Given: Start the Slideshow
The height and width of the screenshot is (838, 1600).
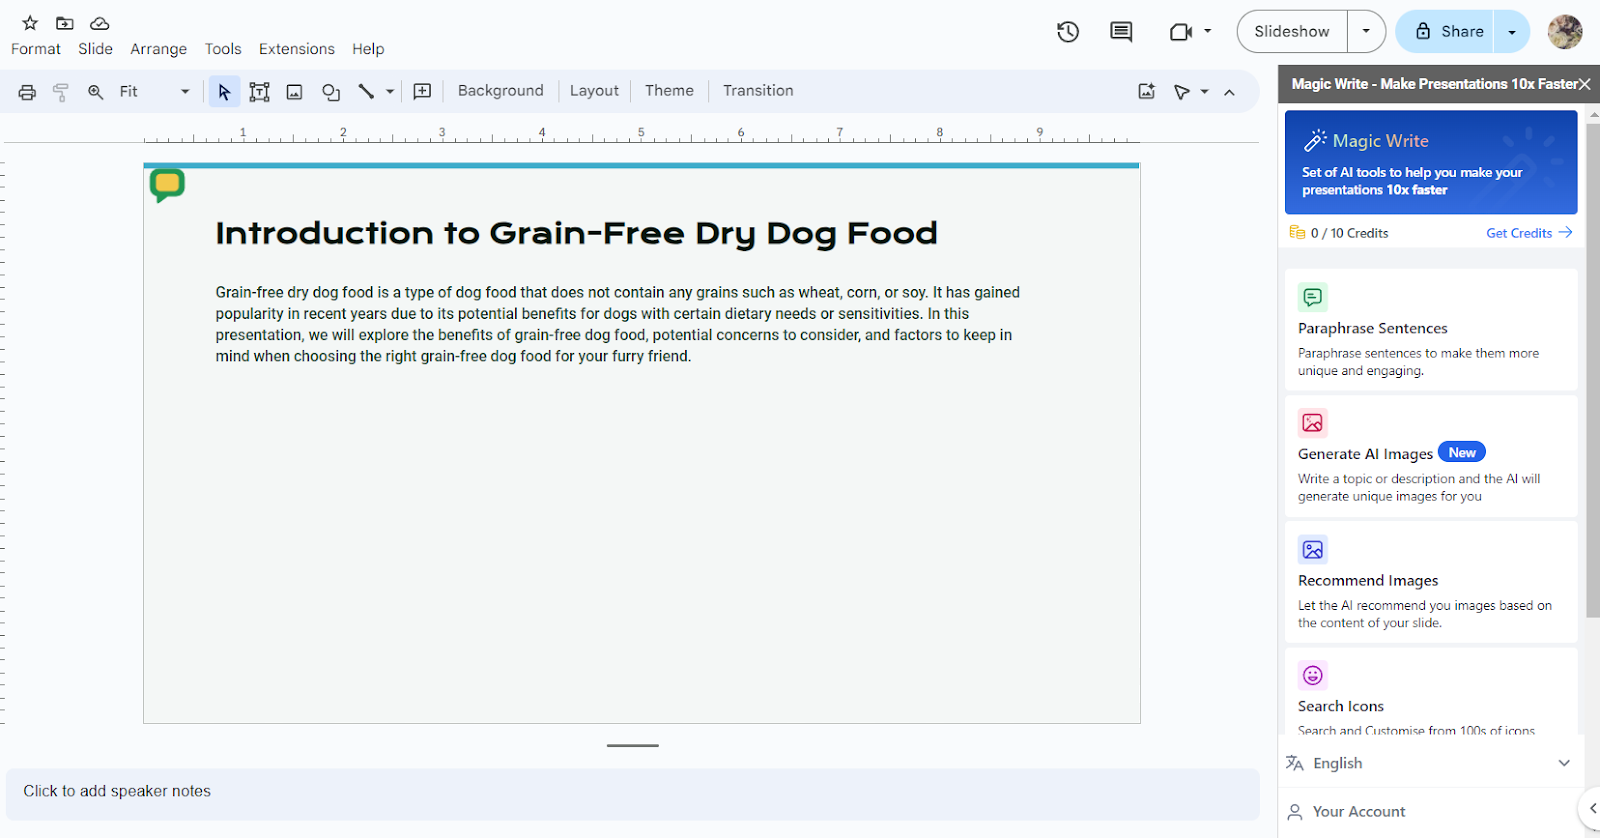Looking at the screenshot, I should tap(1292, 31).
